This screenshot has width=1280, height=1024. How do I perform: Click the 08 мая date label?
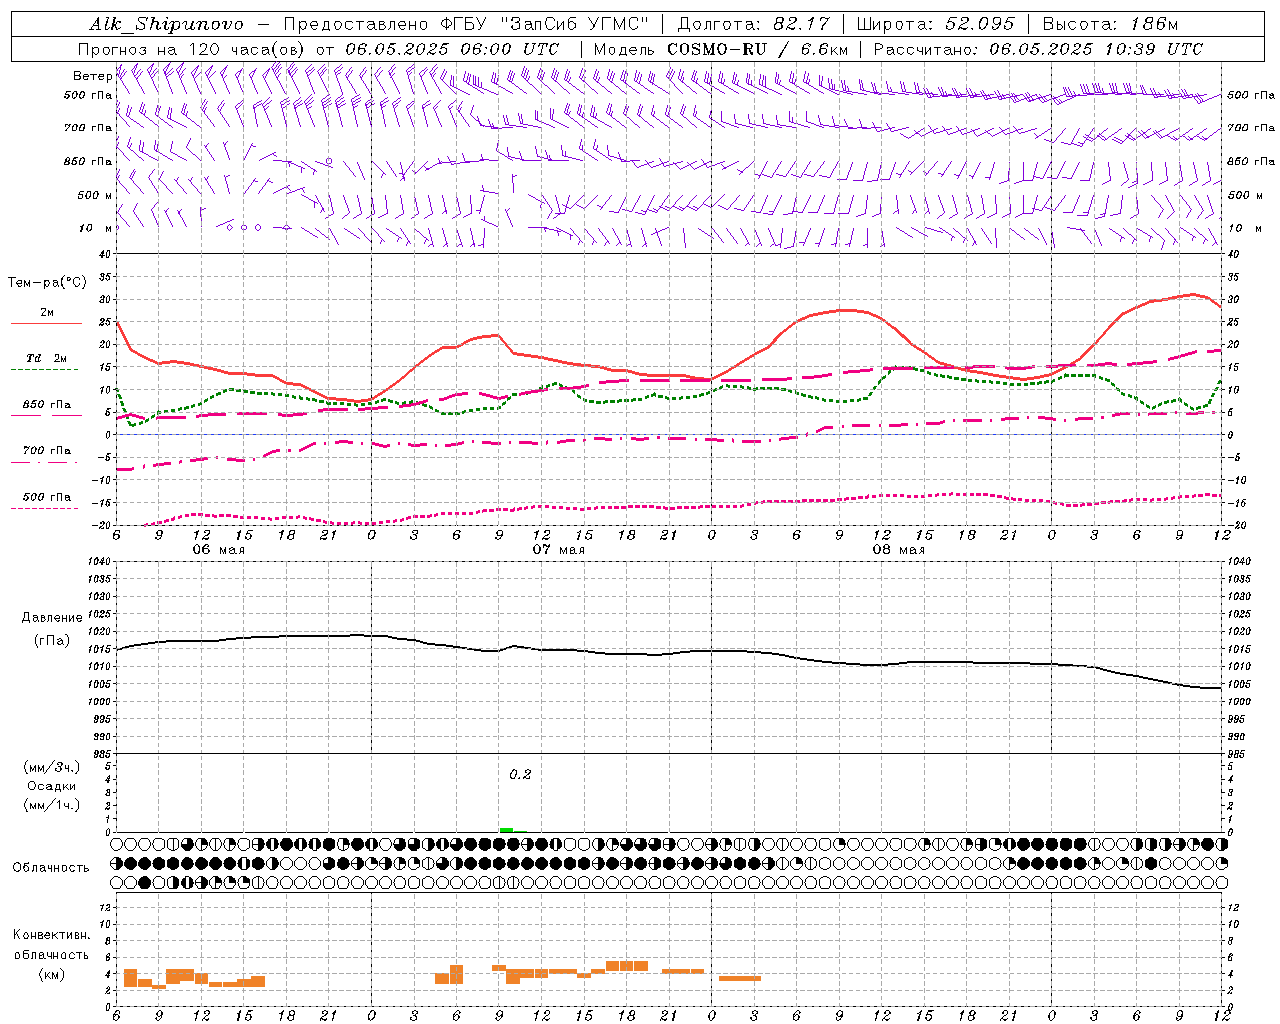tap(898, 550)
